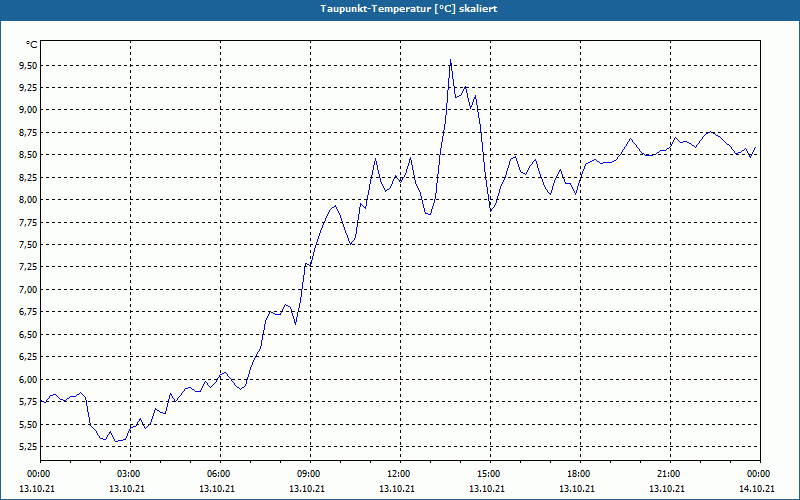Click the '6,00' y-axis value
Image resolution: width=800 pixels, height=500 pixels.
[29, 379]
